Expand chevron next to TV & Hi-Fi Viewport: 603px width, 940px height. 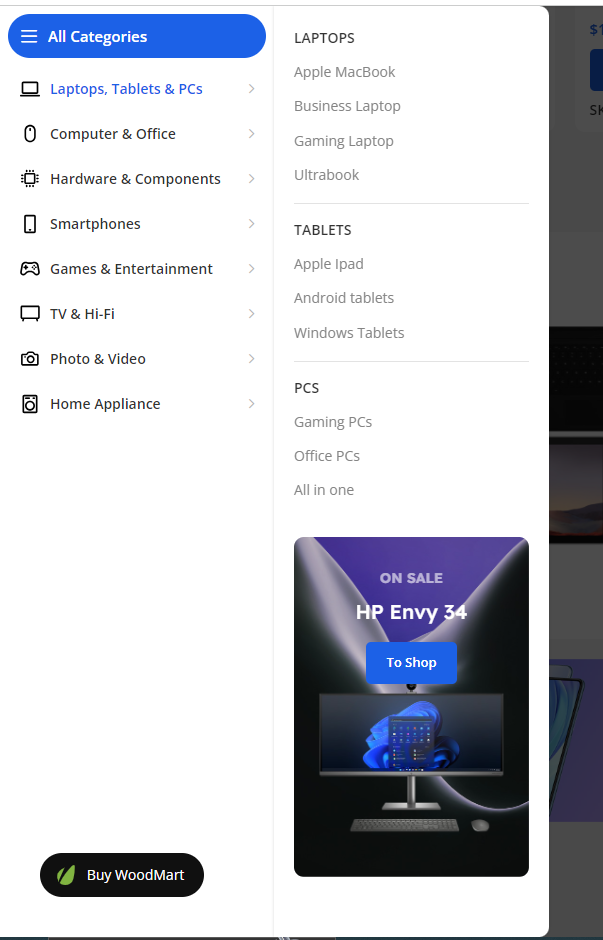[252, 314]
